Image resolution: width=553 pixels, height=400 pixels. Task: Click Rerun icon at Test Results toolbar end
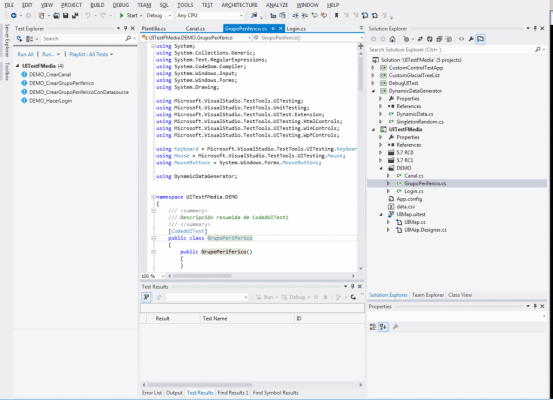(x=353, y=297)
